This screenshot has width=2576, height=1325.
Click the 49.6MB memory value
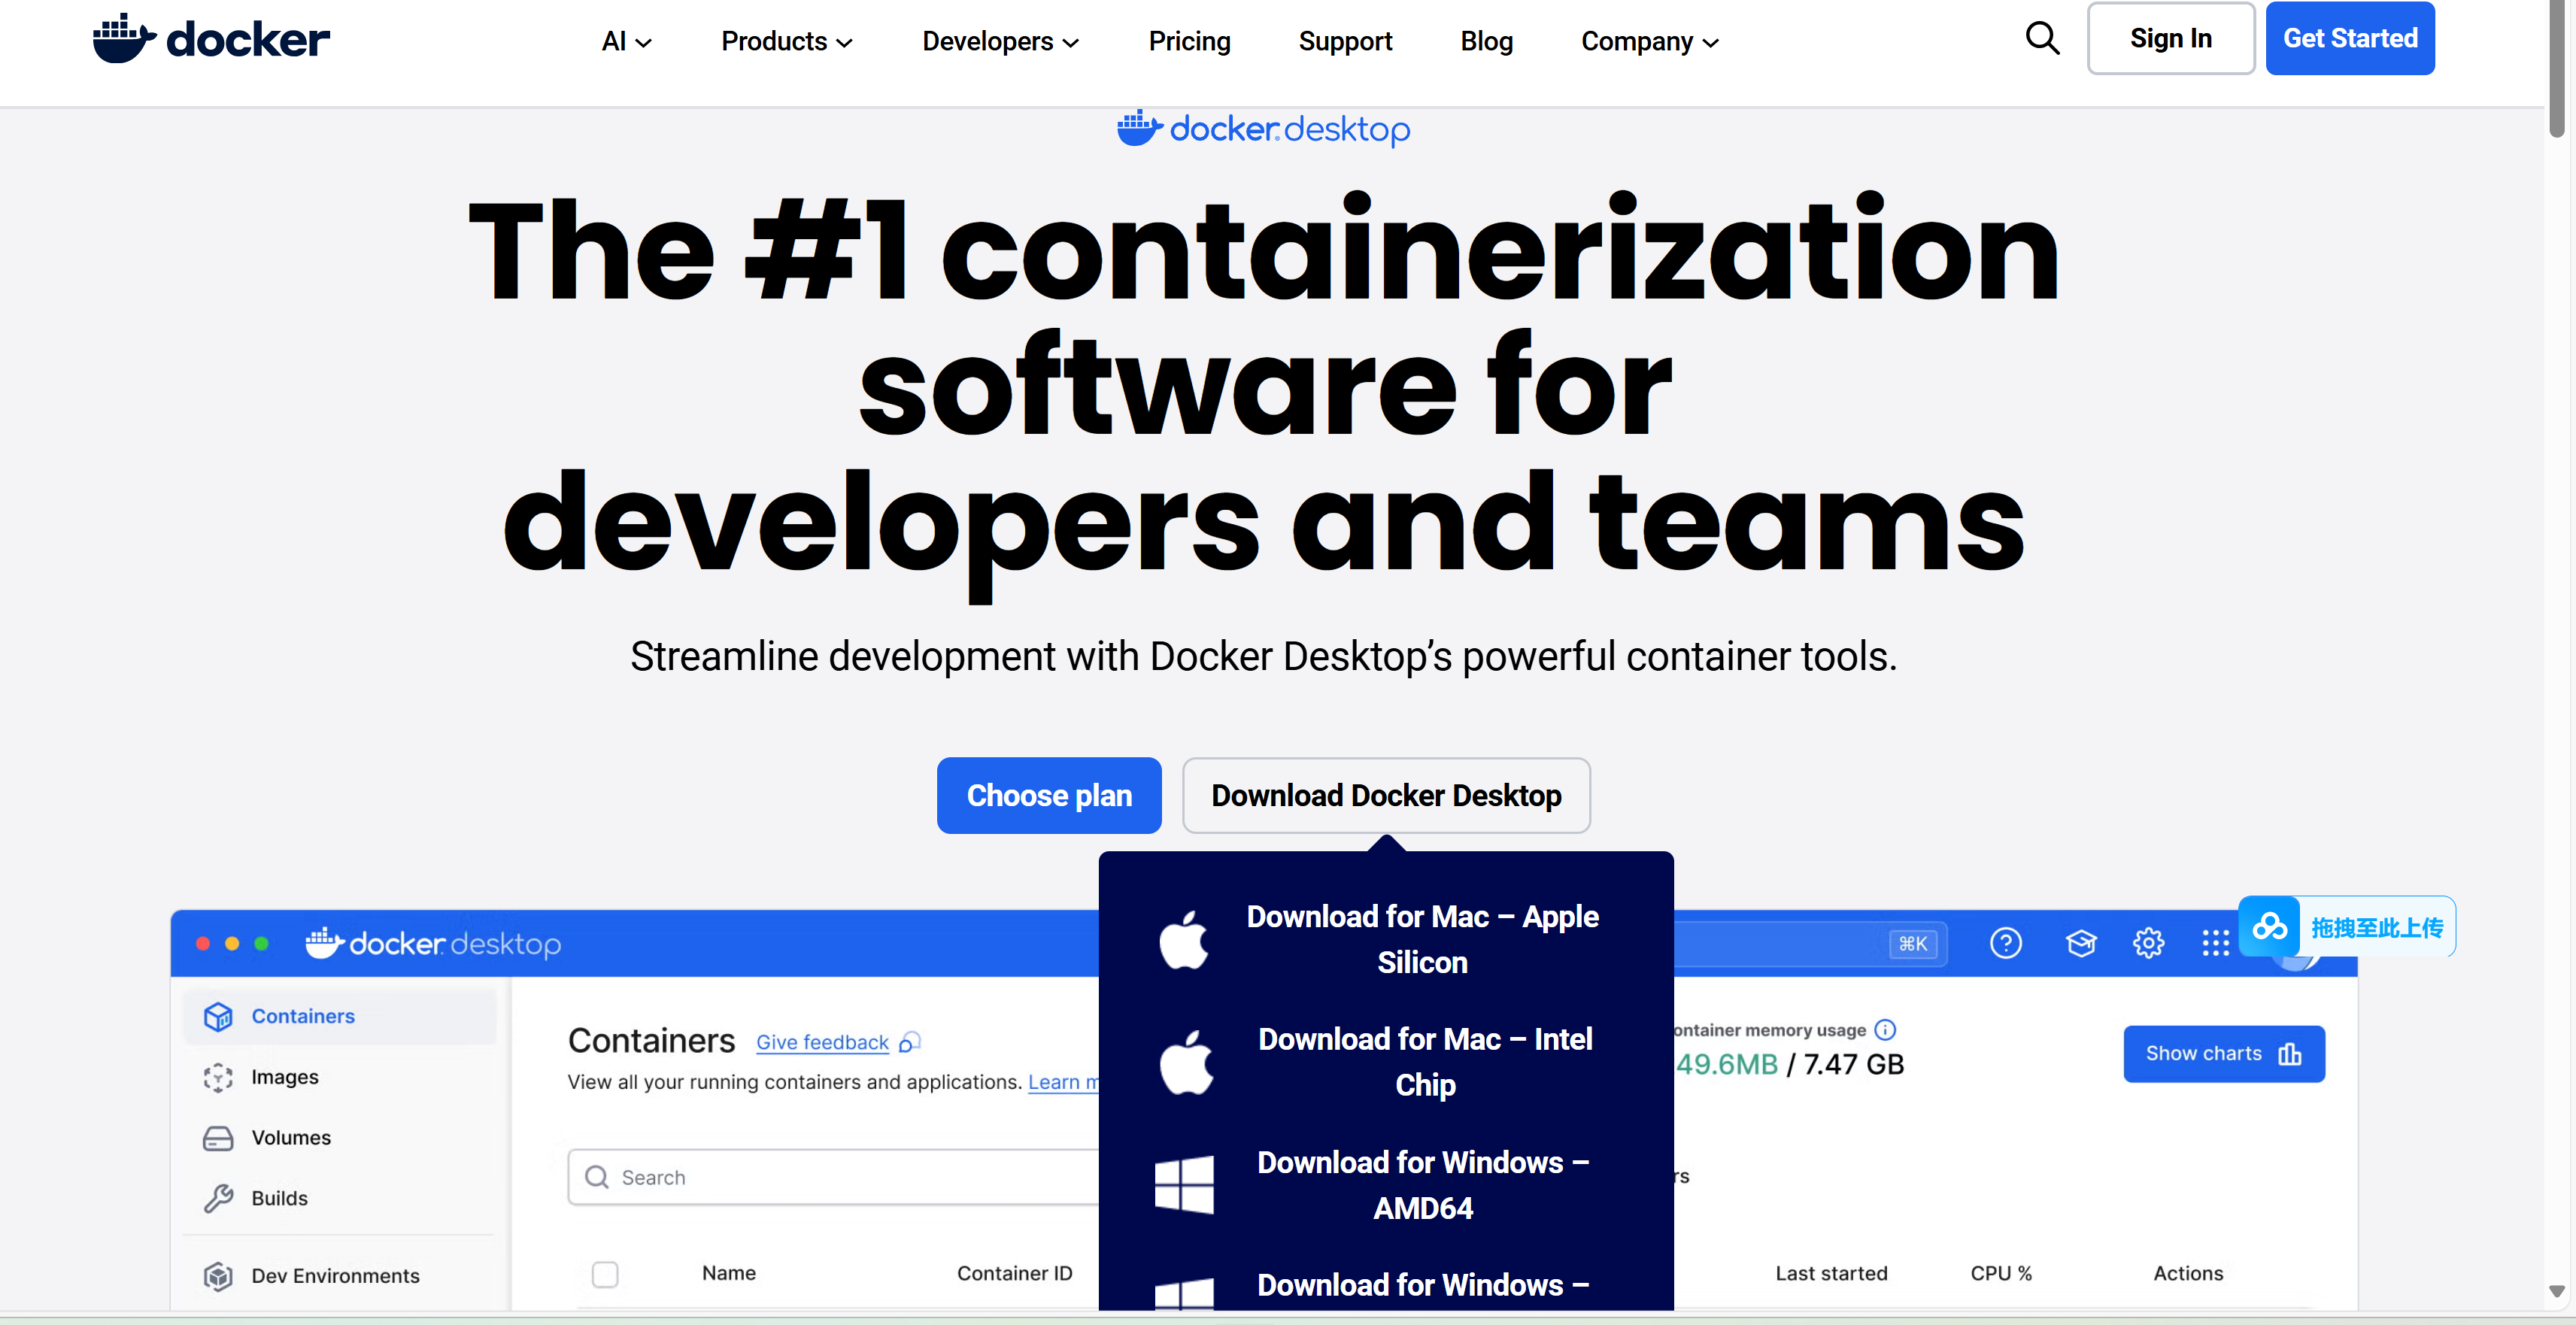pyautogui.click(x=1727, y=1064)
